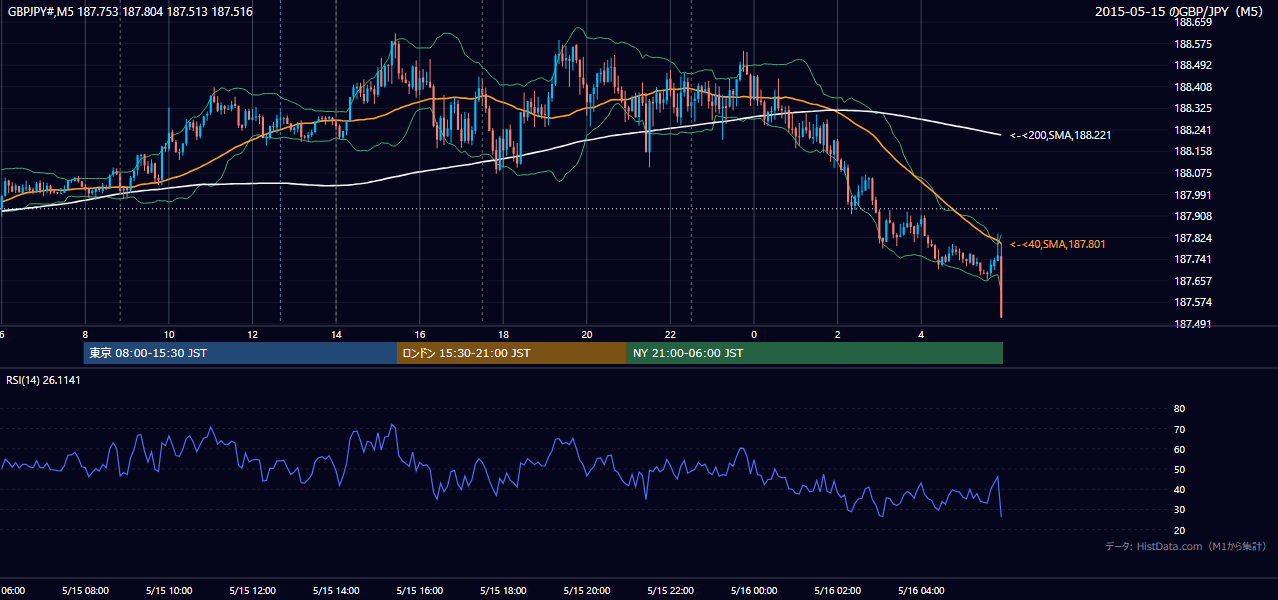
Task: Click the 5/15 10:00 date label
Action: click(168, 591)
